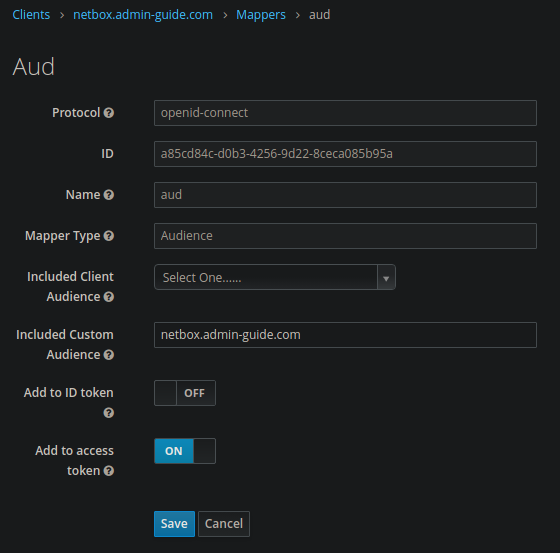
Task: Click the Included Custom Audience help icon
Action: [x=109, y=355]
